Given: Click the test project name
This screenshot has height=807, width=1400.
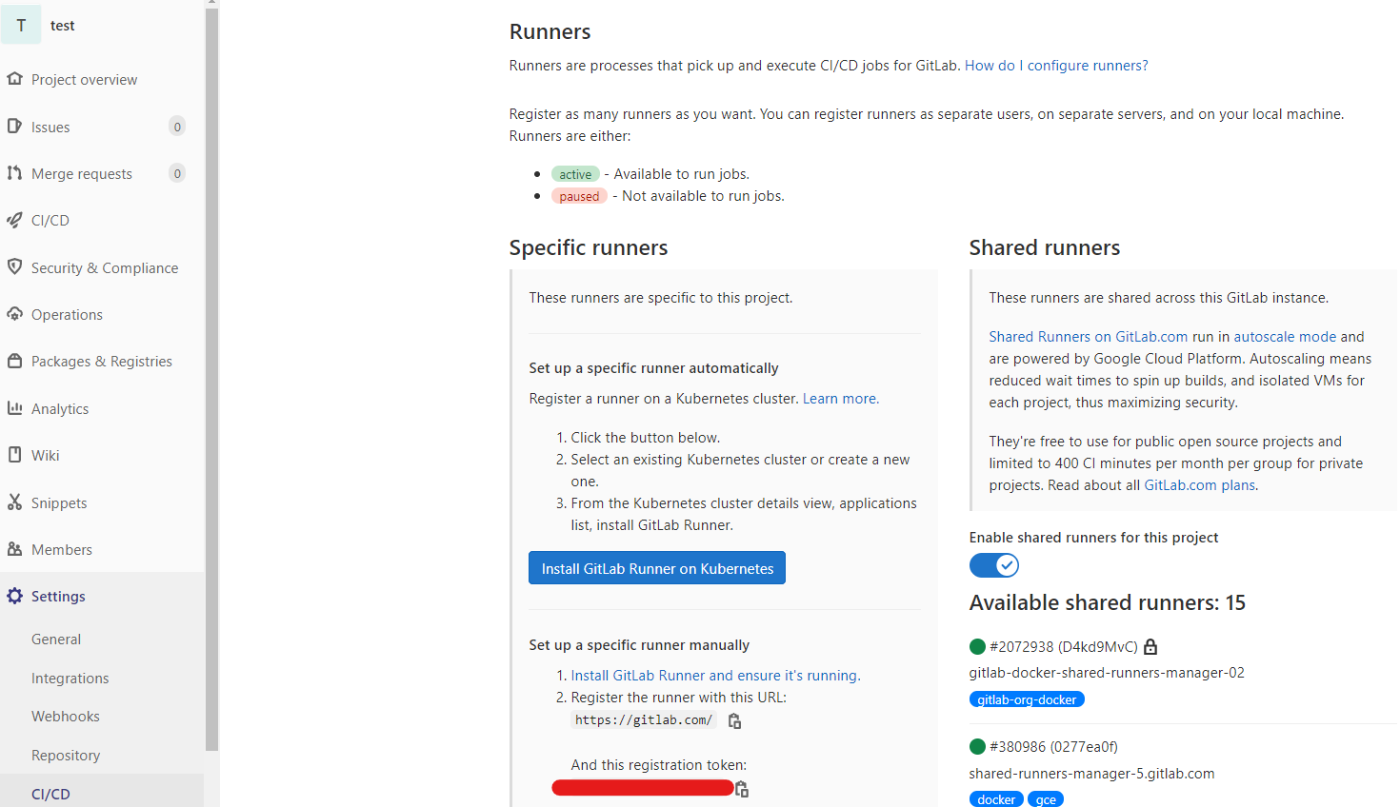Looking at the screenshot, I should (x=63, y=26).
